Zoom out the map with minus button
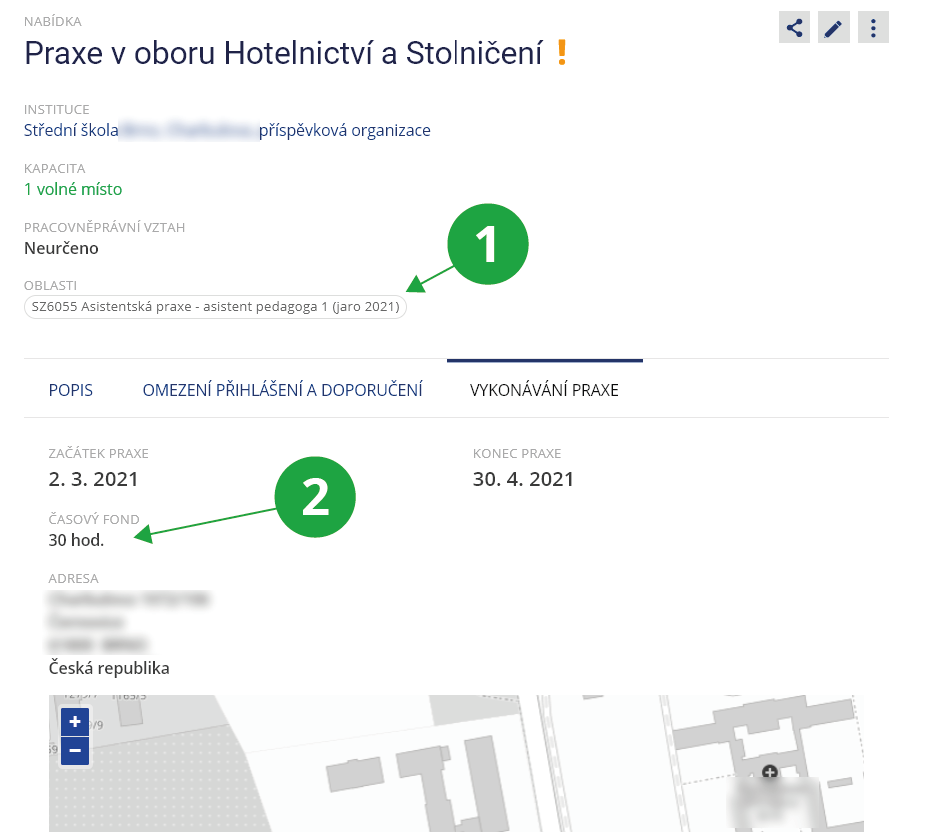This screenshot has width=944, height=832. click(75, 750)
